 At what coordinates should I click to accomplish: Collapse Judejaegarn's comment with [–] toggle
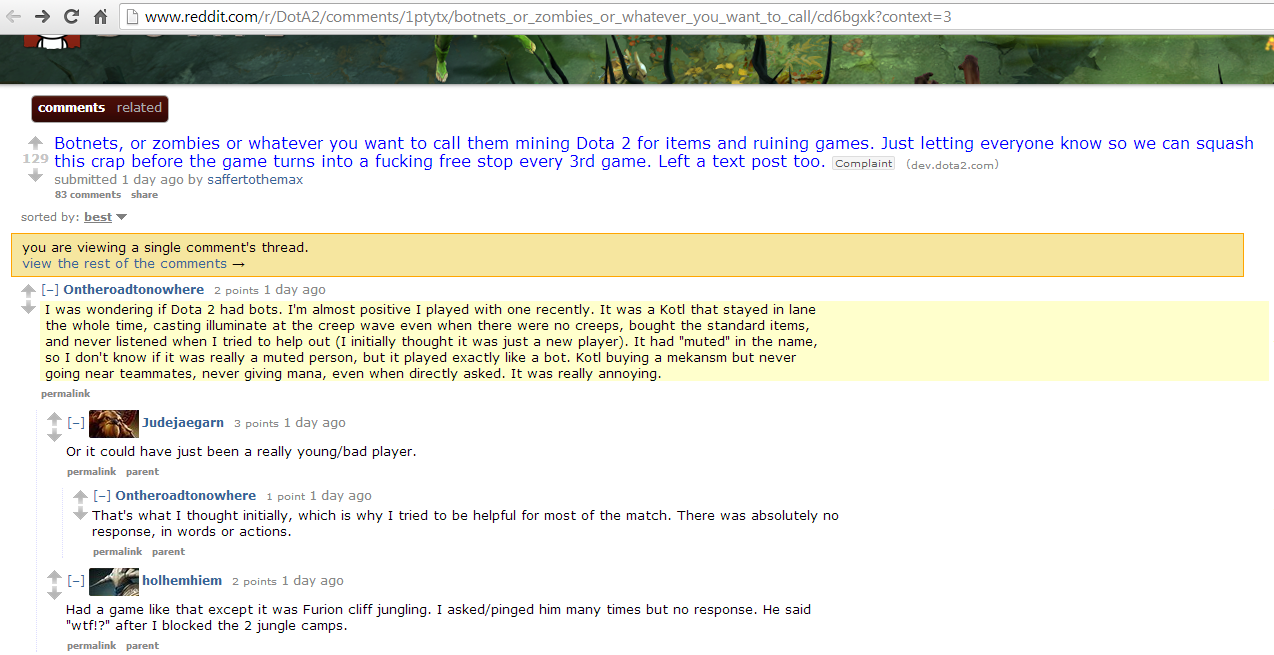point(76,423)
